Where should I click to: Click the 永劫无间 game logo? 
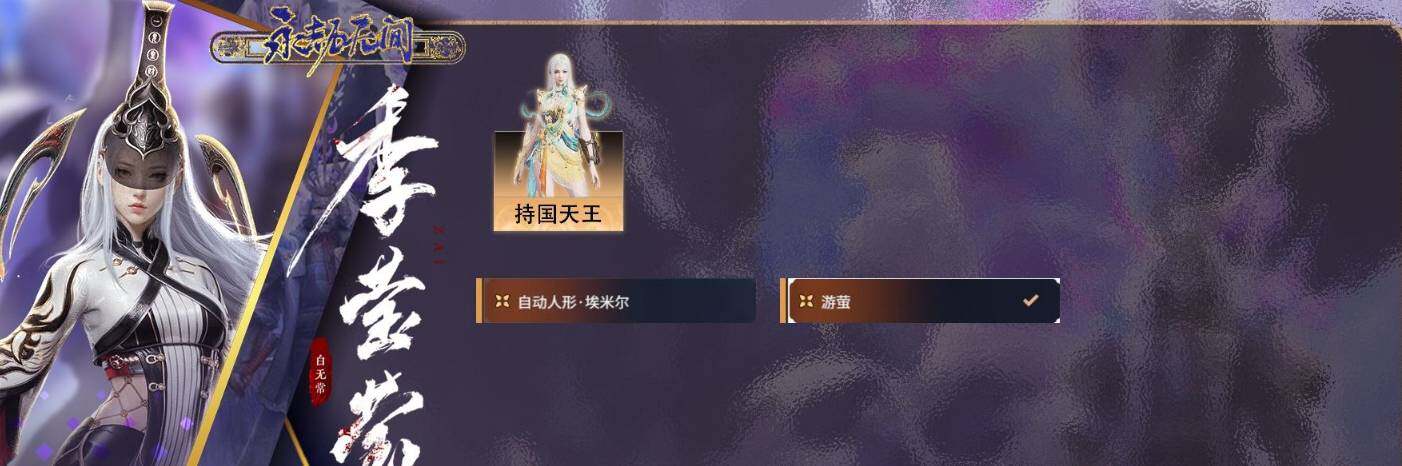(338, 43)
